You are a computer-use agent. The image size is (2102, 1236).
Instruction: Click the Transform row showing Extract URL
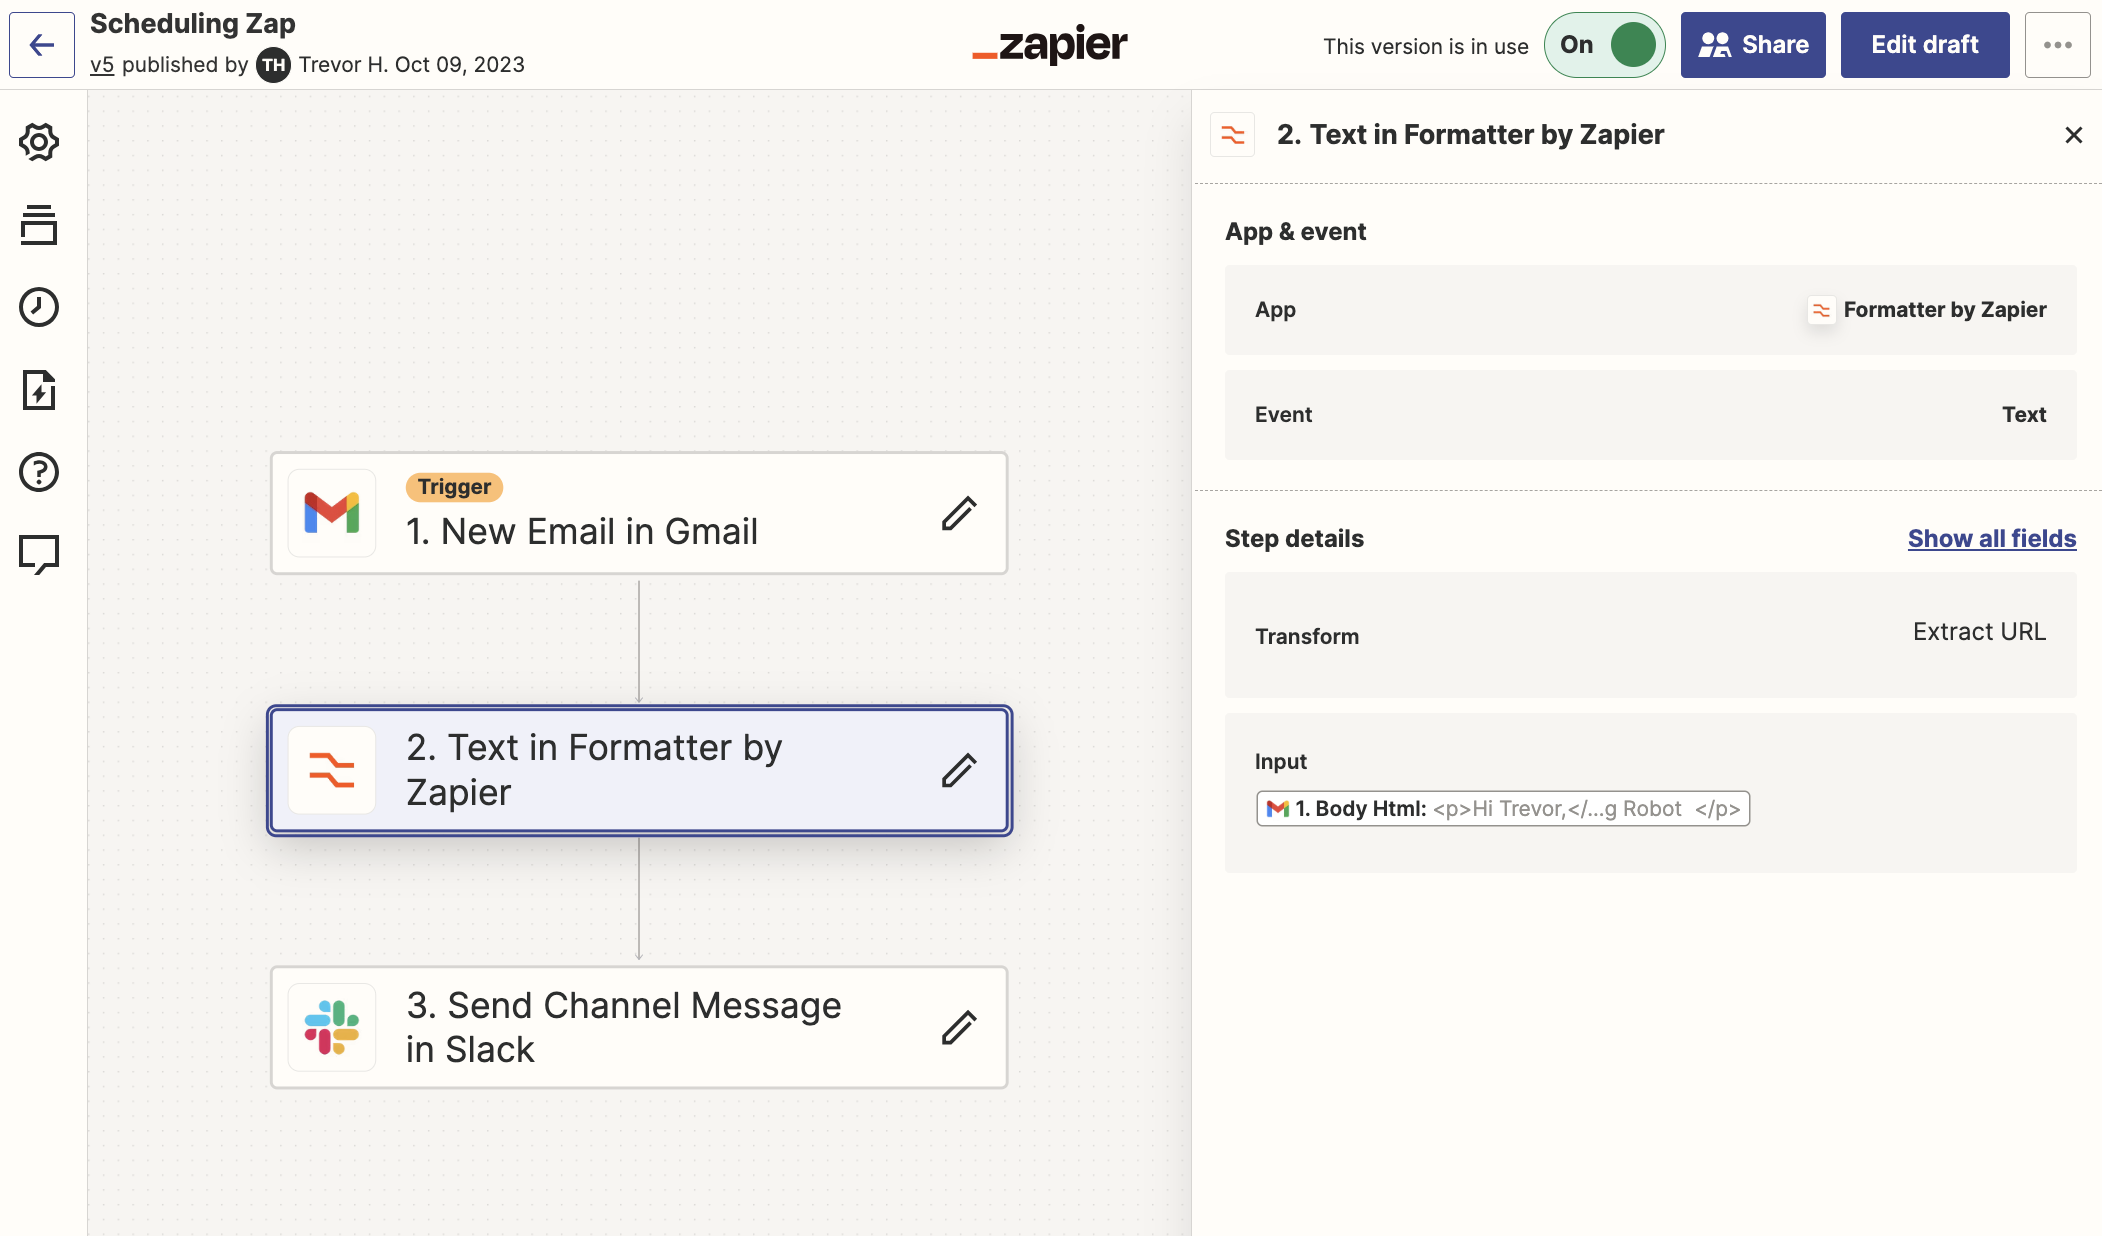click(x=1650, y=635)
